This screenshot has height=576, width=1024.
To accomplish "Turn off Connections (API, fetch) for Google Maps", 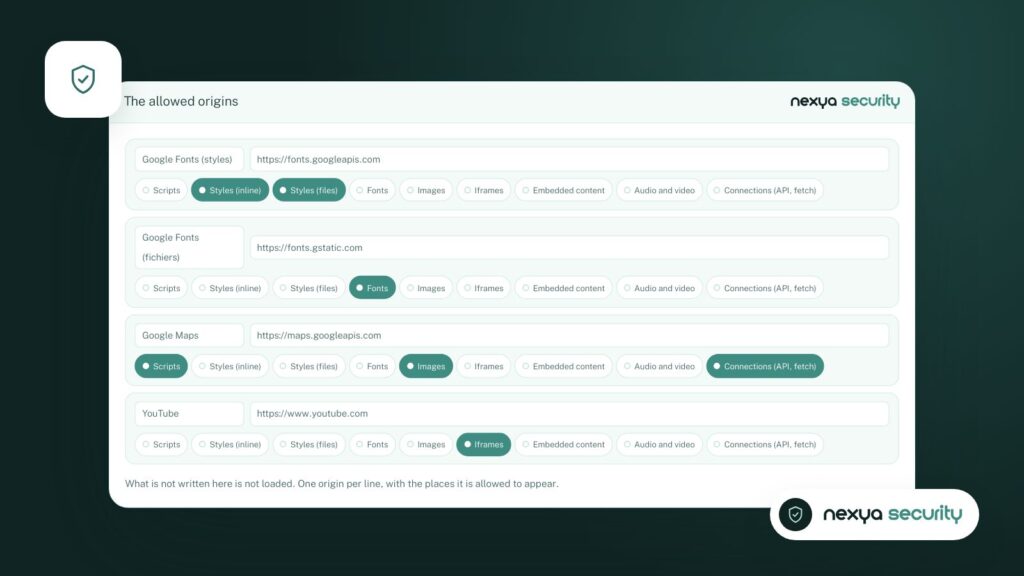I will [765, 366].
